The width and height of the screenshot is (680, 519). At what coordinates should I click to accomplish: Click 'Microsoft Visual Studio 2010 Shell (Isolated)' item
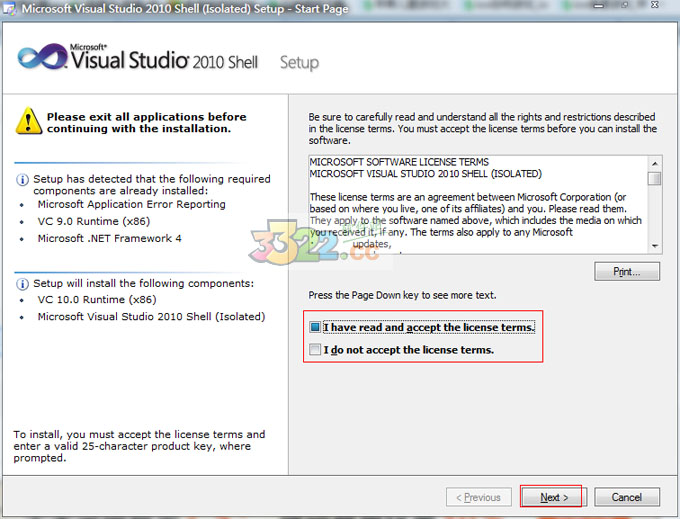coord(151,317)
